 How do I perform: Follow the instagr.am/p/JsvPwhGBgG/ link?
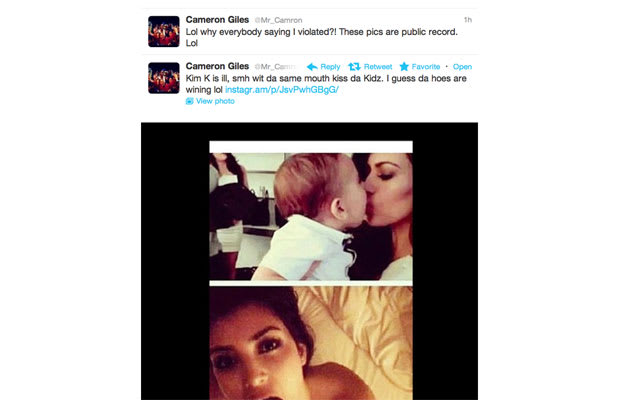[282, 90]
